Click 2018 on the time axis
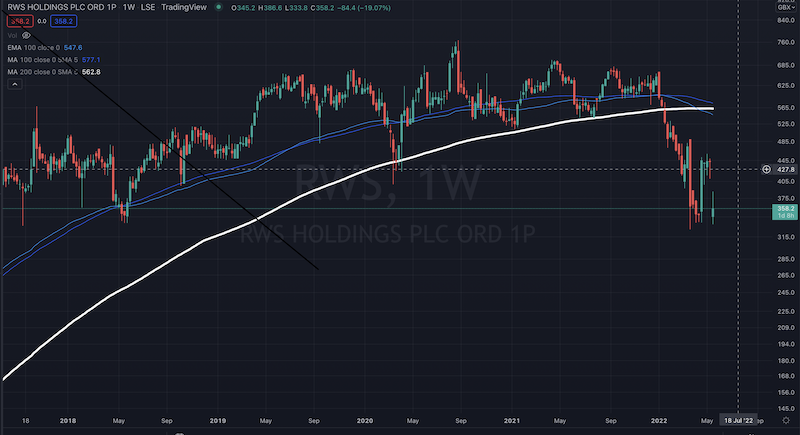Screen dimensions: 800x435 [68, 421]
